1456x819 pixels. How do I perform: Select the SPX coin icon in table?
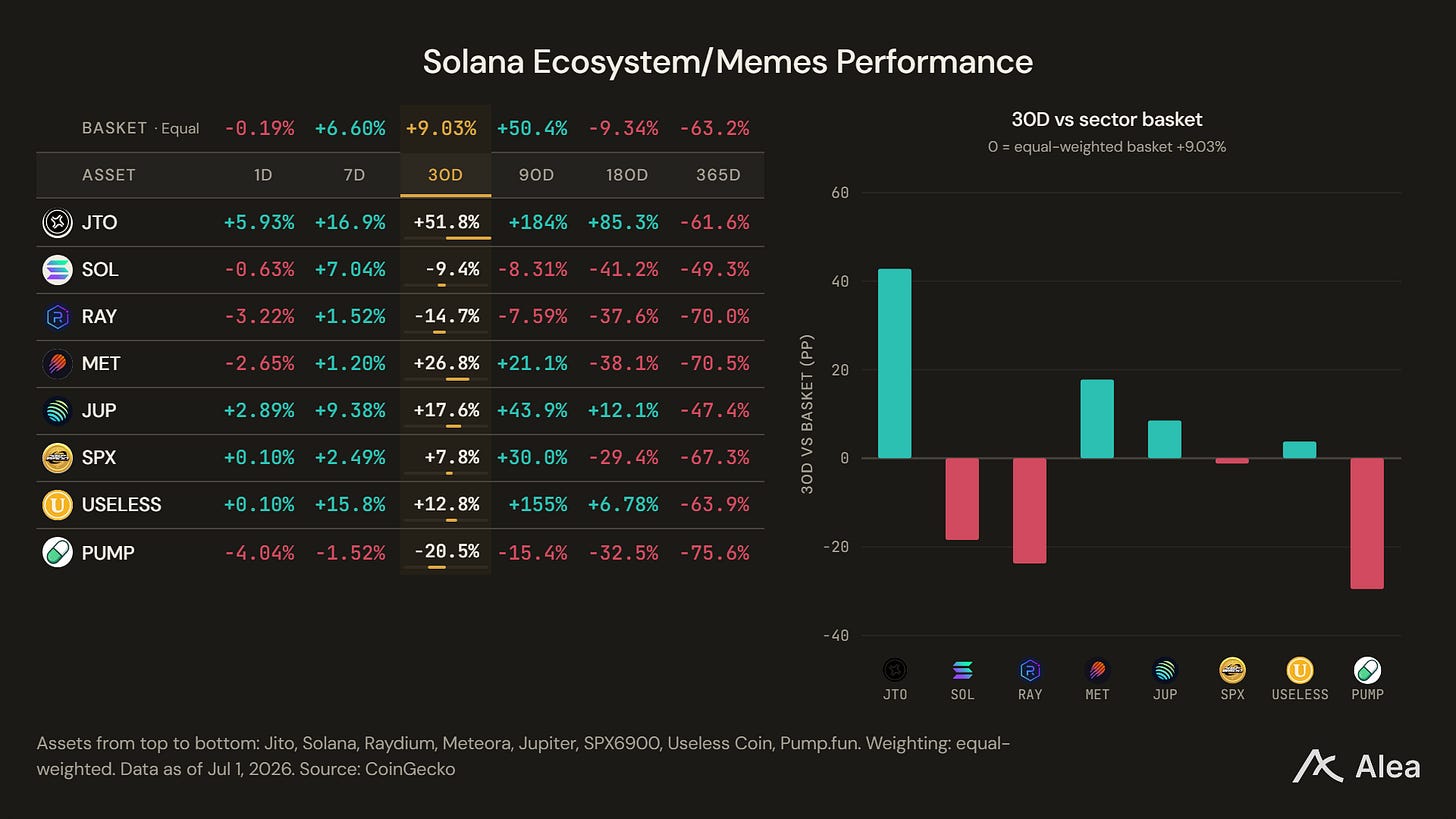[x=57, y=458]
